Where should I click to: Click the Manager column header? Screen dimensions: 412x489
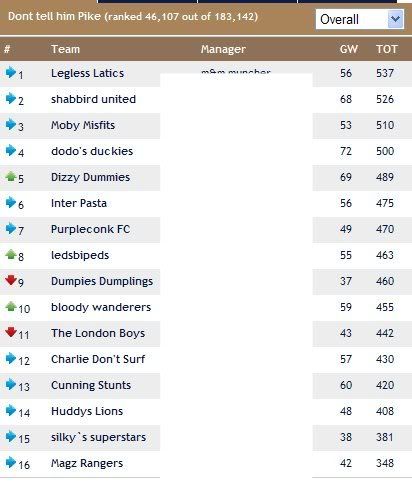(223, 49)
